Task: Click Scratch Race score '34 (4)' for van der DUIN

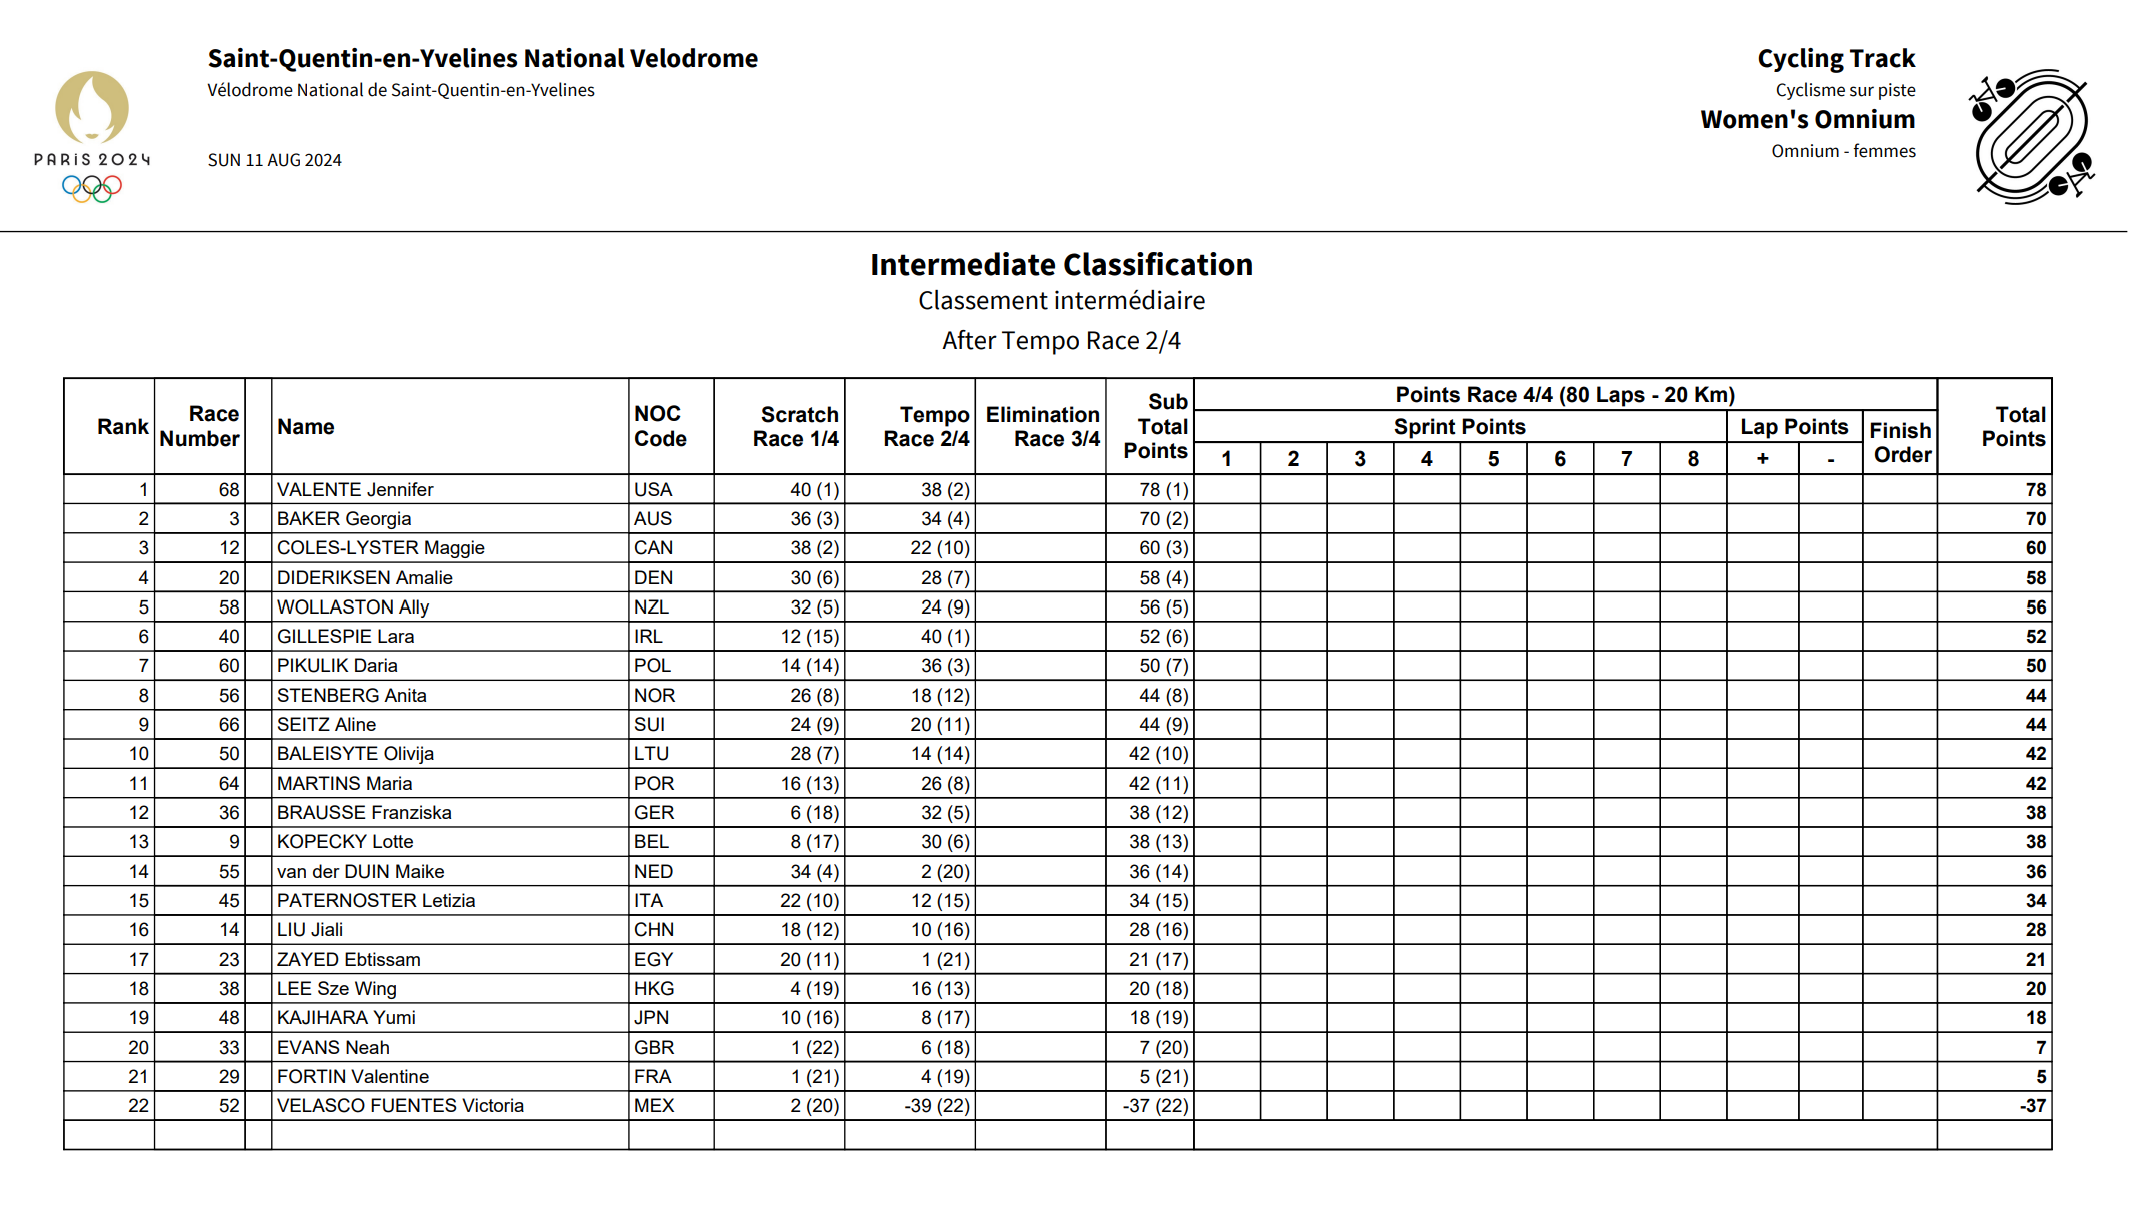Action: pos(814,872)
